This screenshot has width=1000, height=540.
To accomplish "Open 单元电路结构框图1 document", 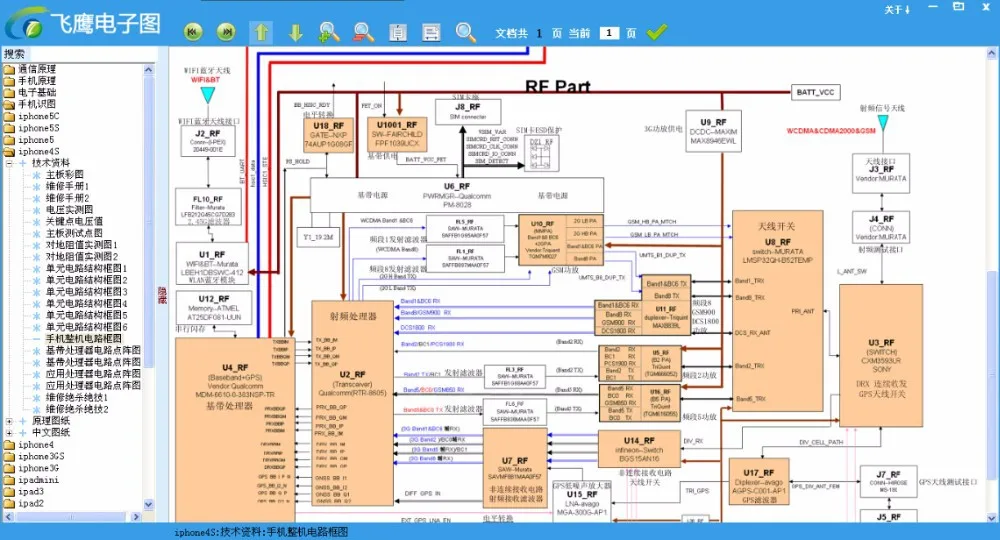I will pos(86,268).
